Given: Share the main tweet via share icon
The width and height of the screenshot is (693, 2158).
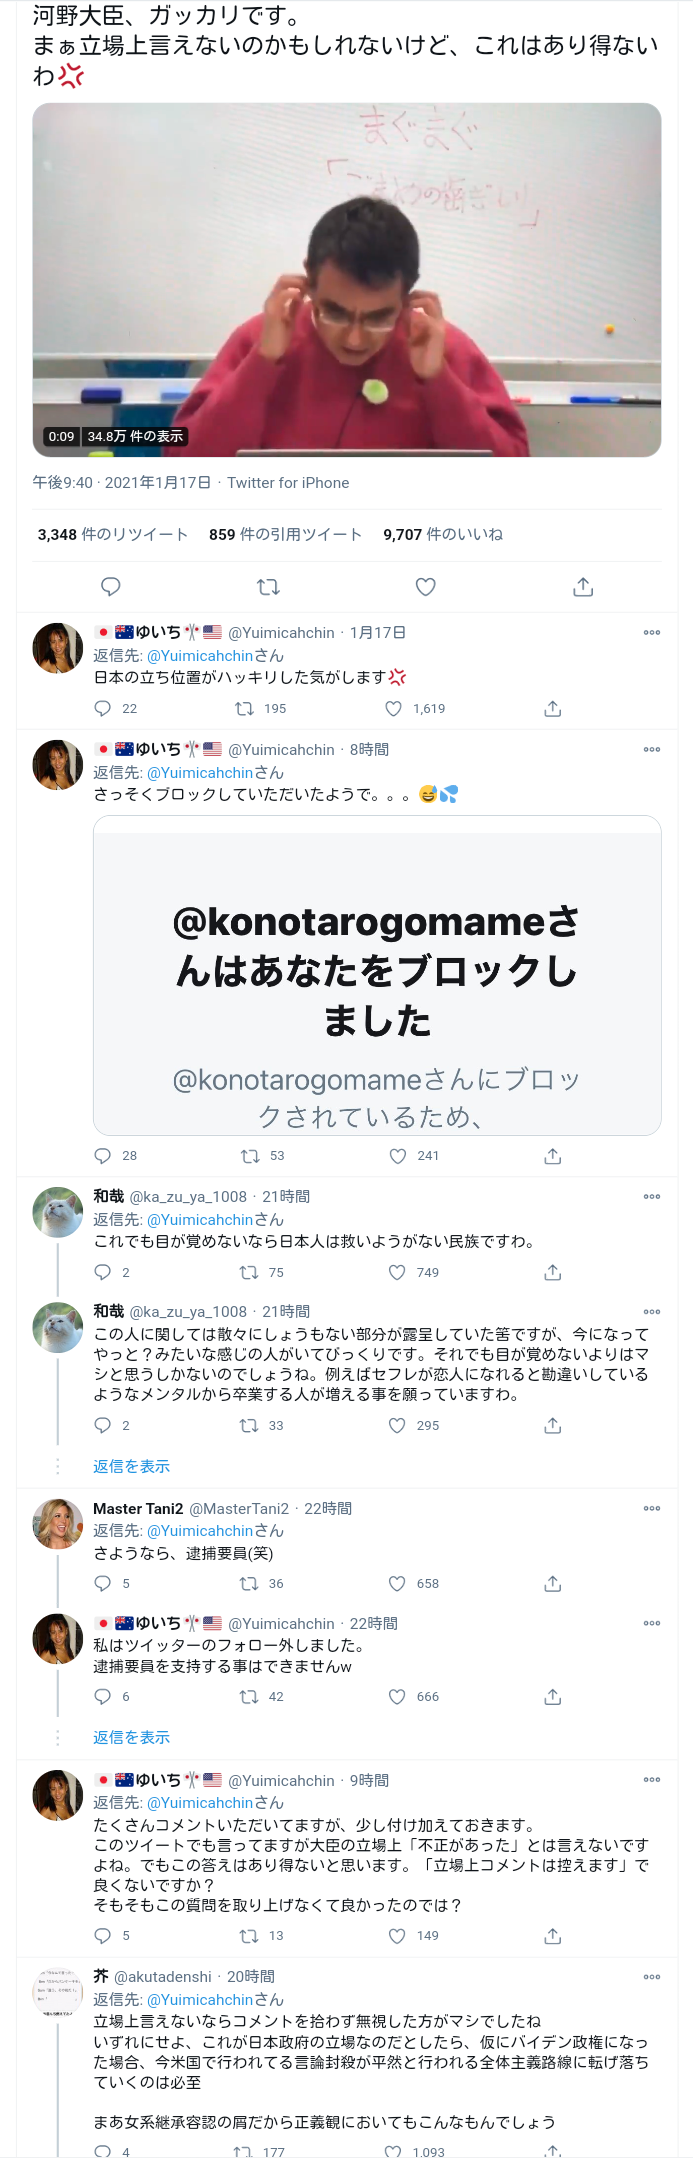Looking at the screenshot, I should (x=583, y=587).
